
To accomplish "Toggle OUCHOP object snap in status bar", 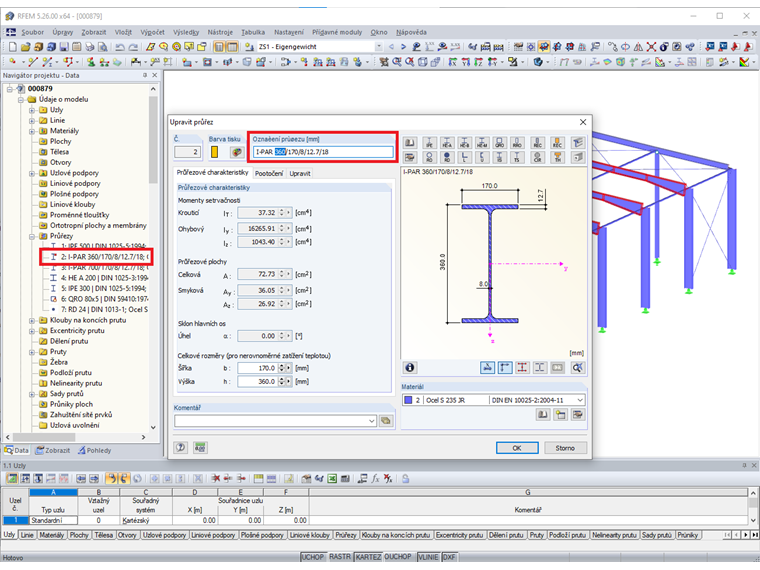I will tap(398, 557).
